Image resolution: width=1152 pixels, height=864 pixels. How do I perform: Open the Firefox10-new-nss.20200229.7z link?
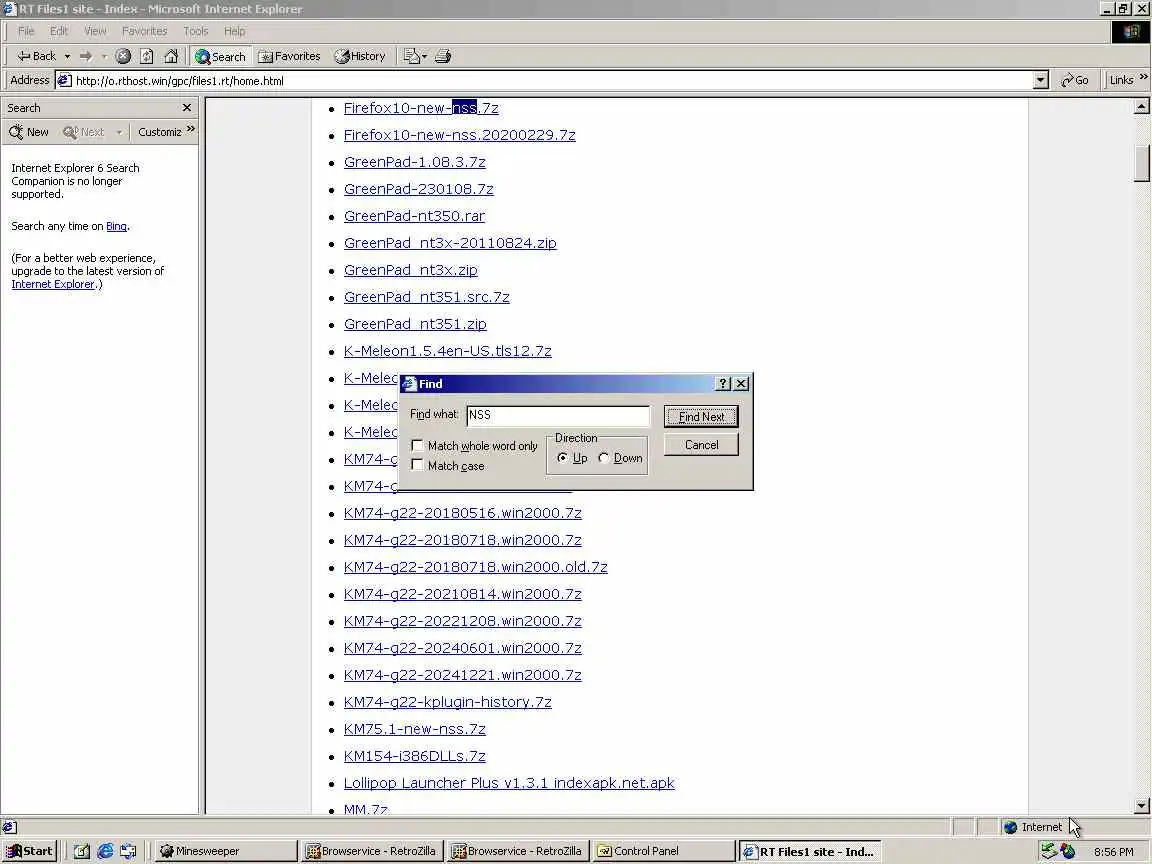pos(459,135)
